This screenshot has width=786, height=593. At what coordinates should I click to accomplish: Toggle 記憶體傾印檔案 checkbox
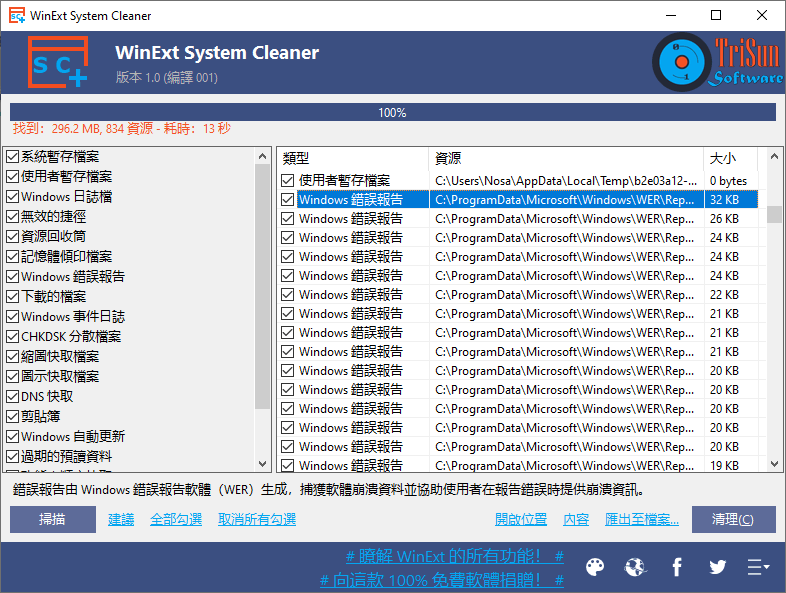(13, 257)
